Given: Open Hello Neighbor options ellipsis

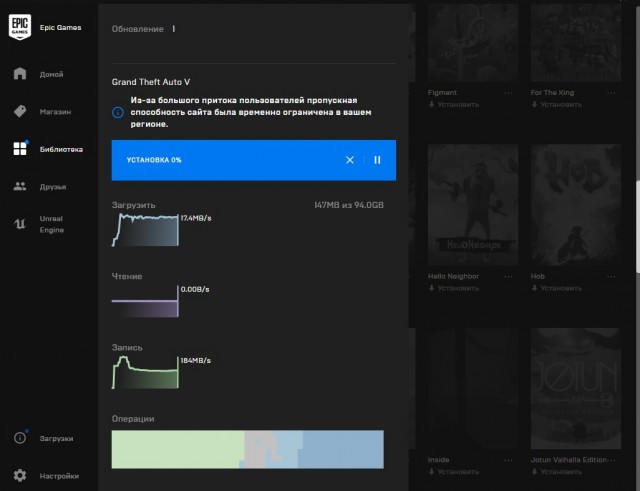Looking at the screenshot, I should (x=508, y=276).
